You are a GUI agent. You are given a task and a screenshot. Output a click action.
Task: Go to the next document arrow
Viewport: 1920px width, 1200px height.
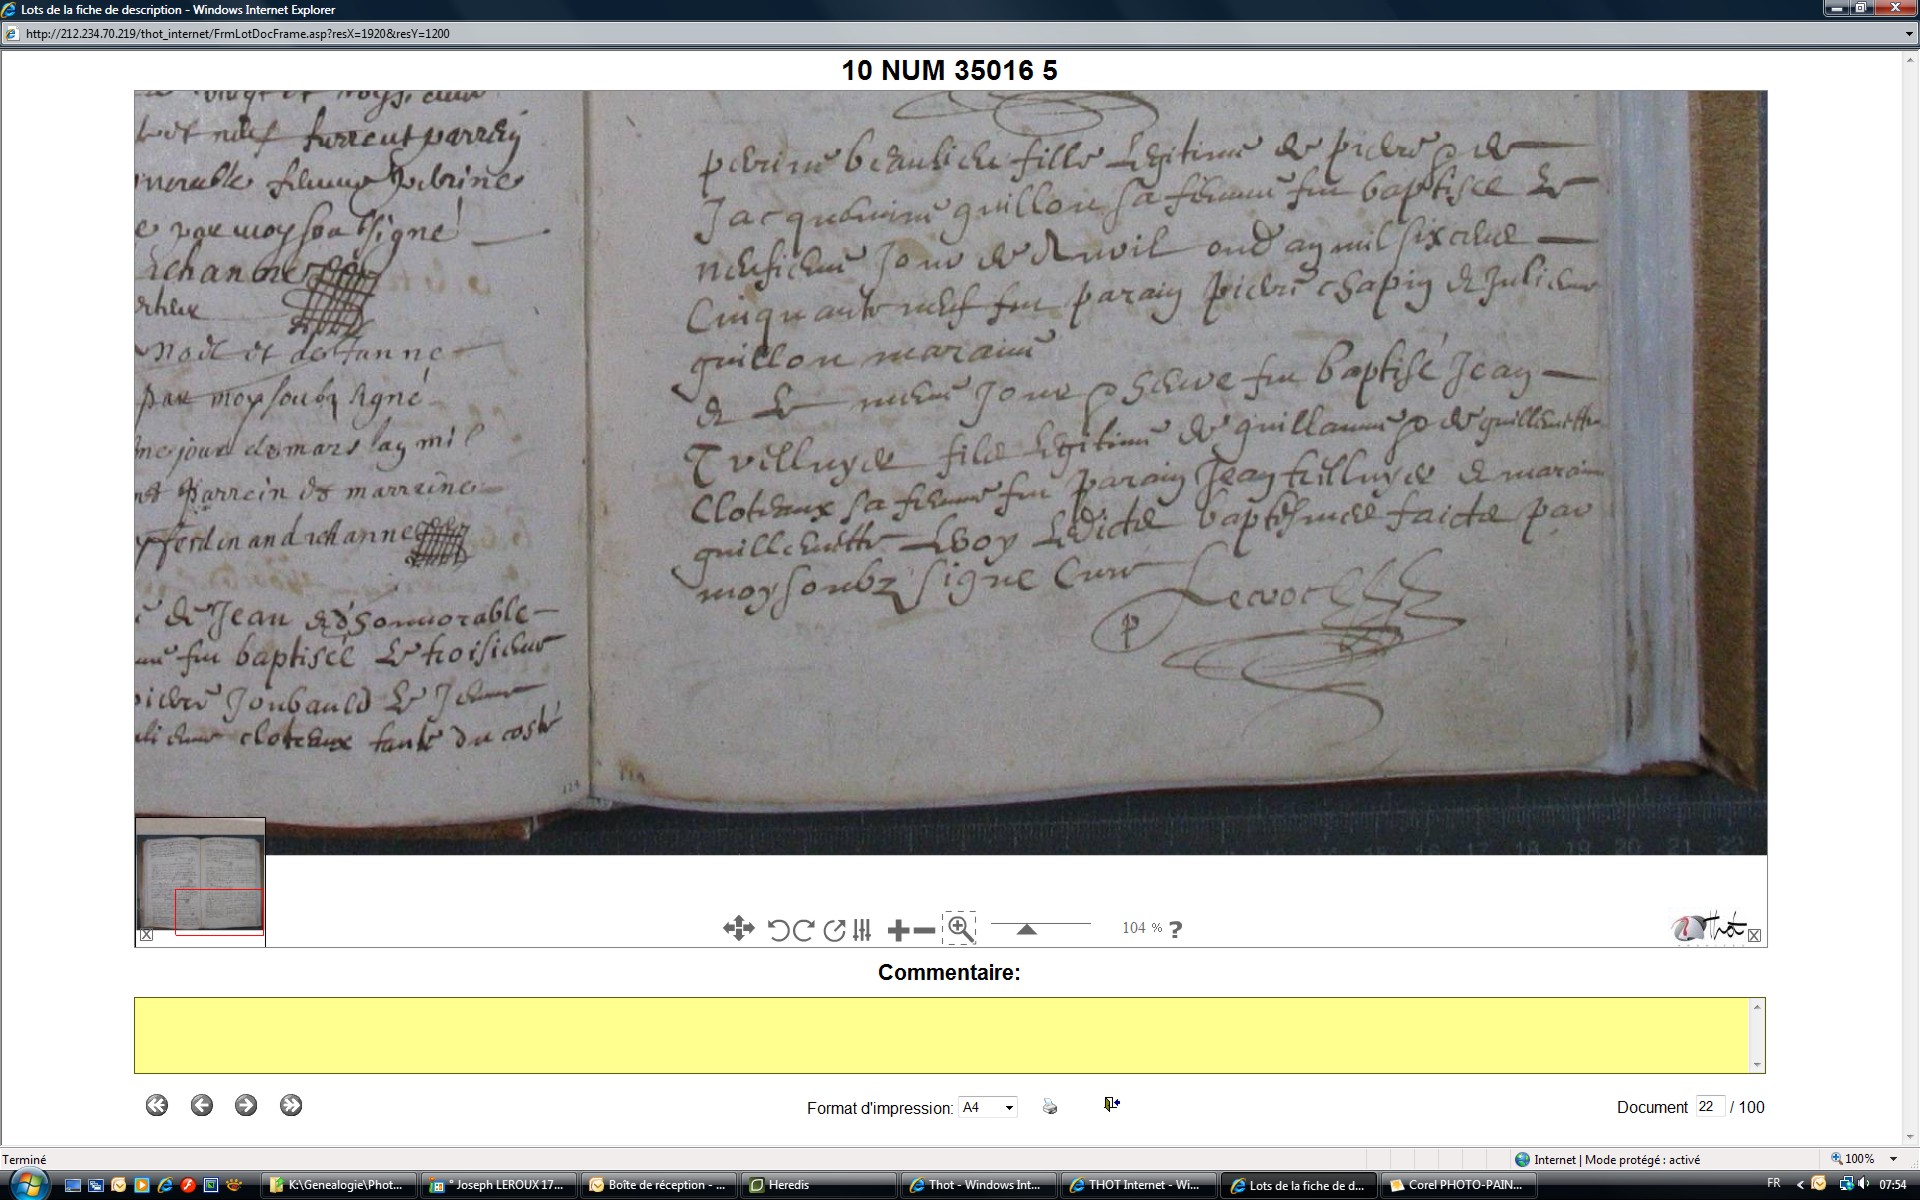pos(246,1105)
